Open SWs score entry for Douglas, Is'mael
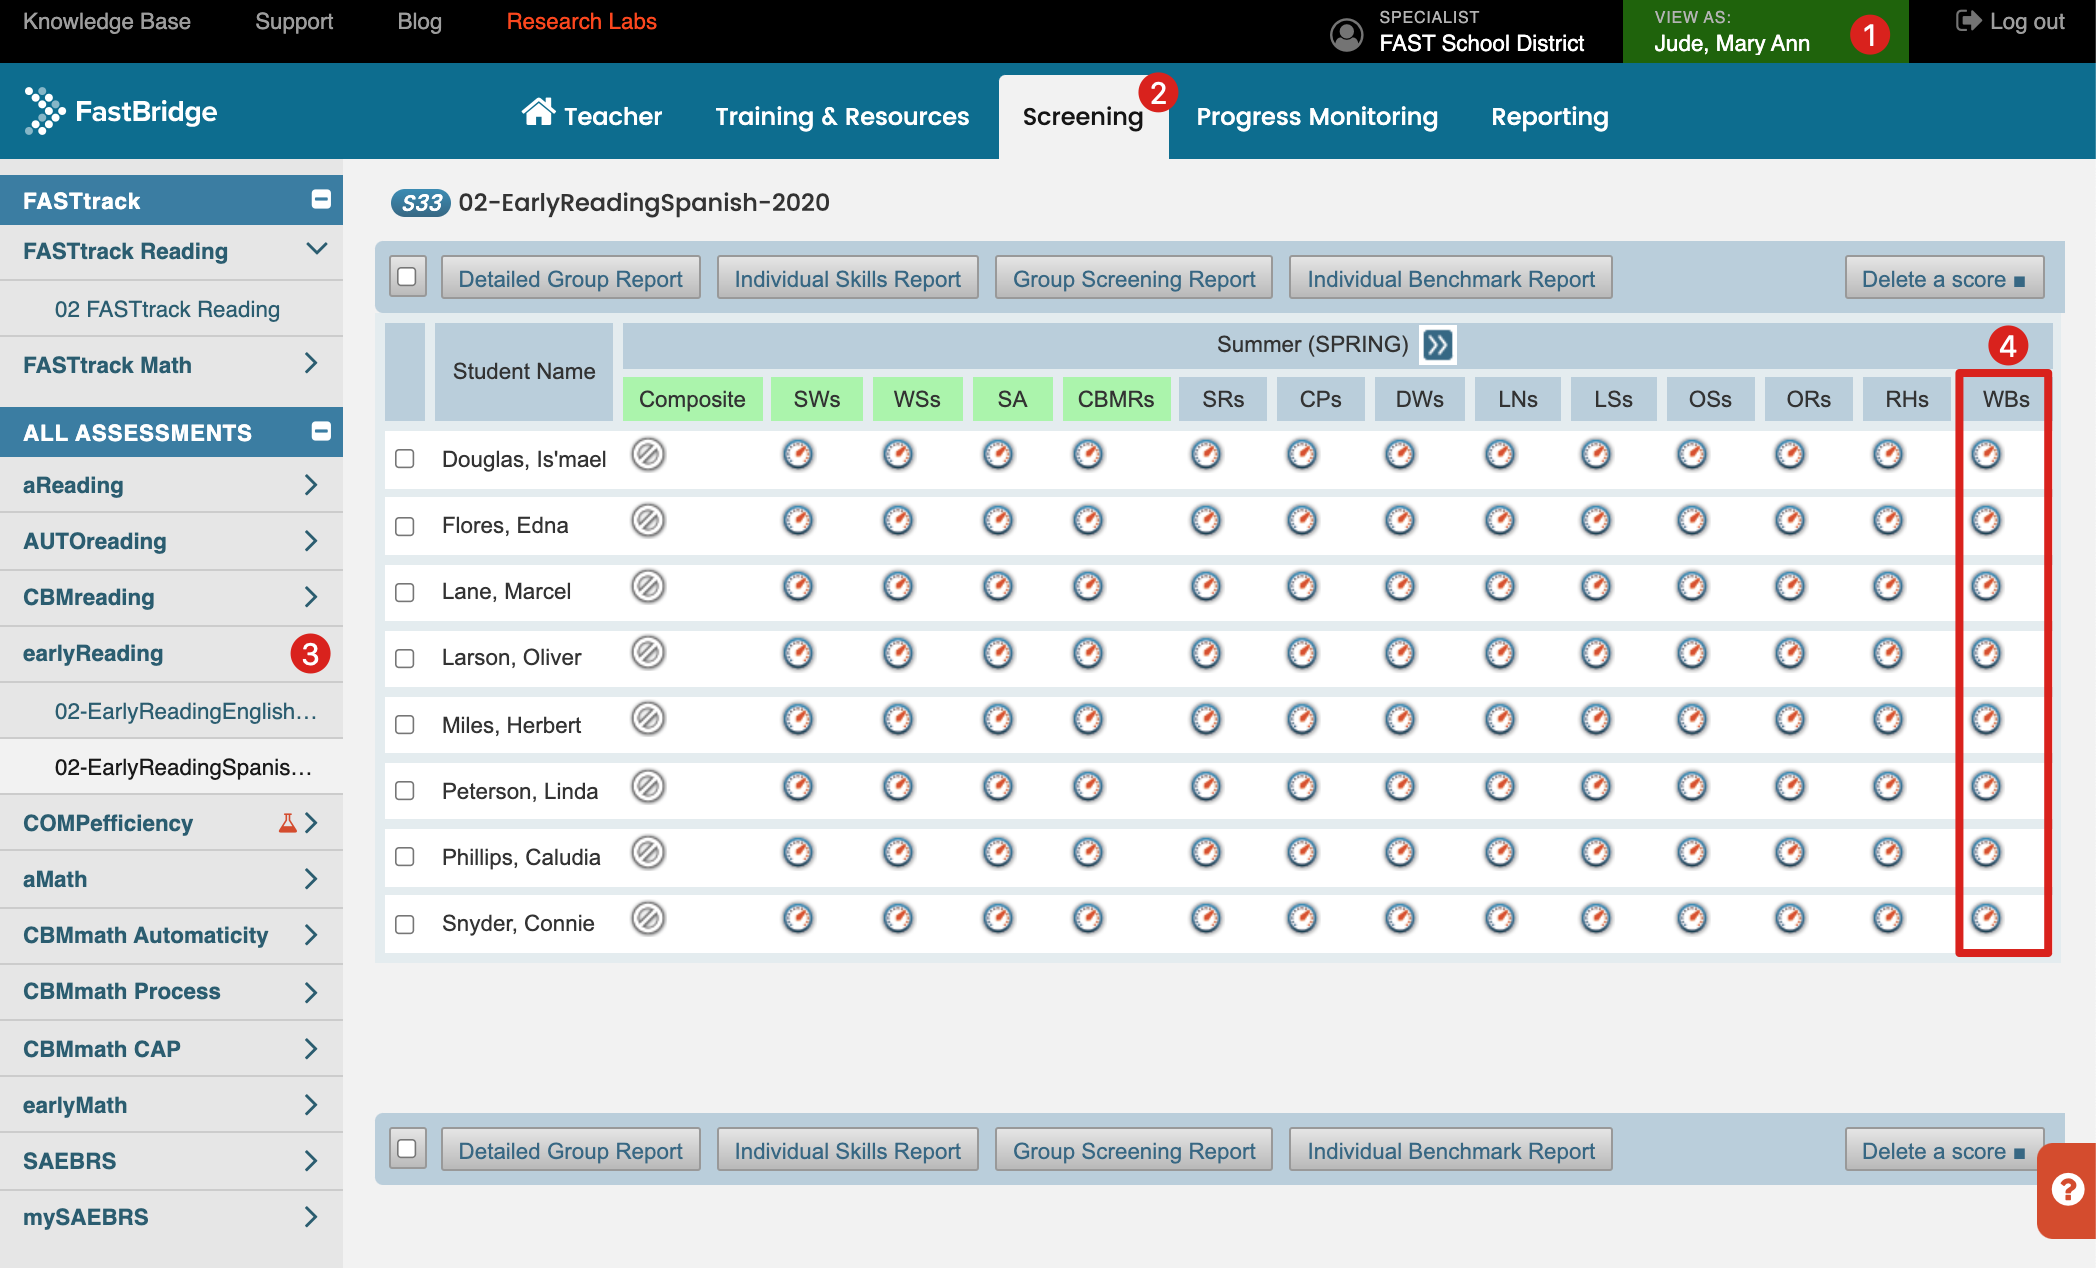 tap(798, 455)
